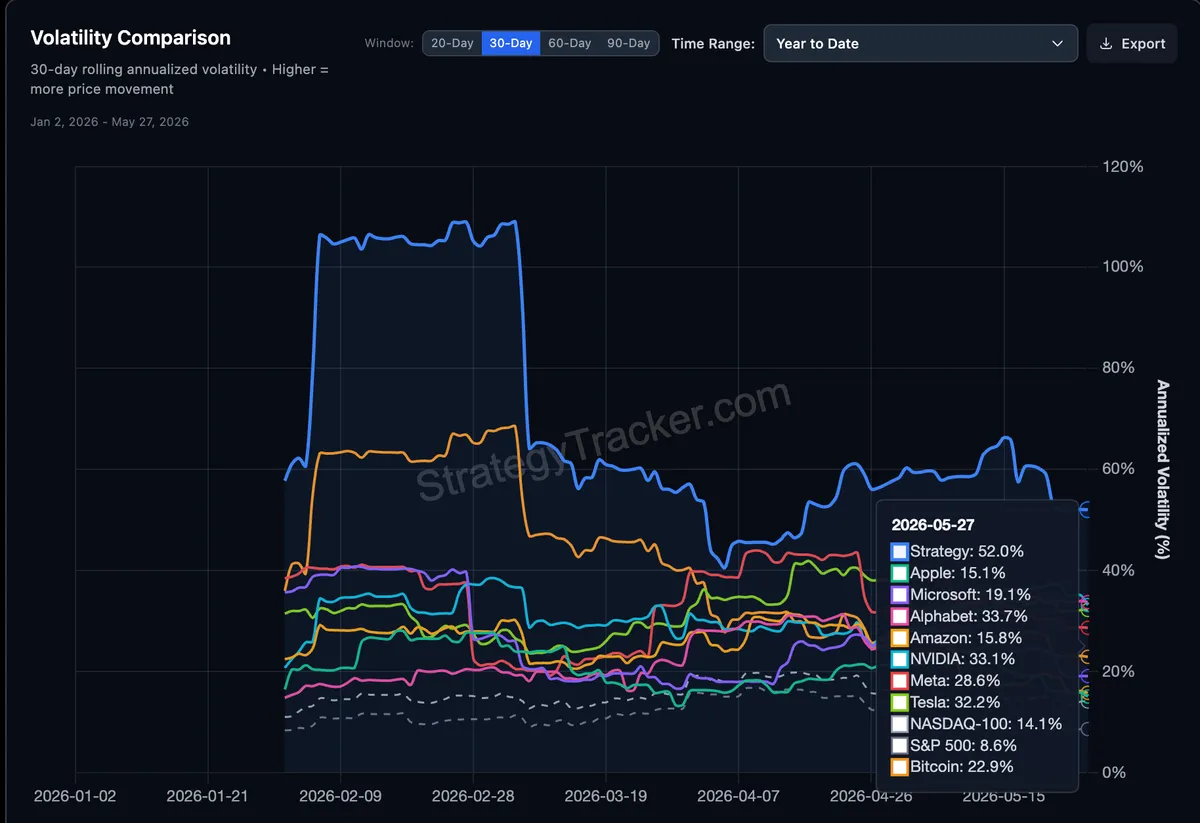Click the 2026-01-02 x-axis date
Screen dimensions: 1200x823
coord(75,797)
